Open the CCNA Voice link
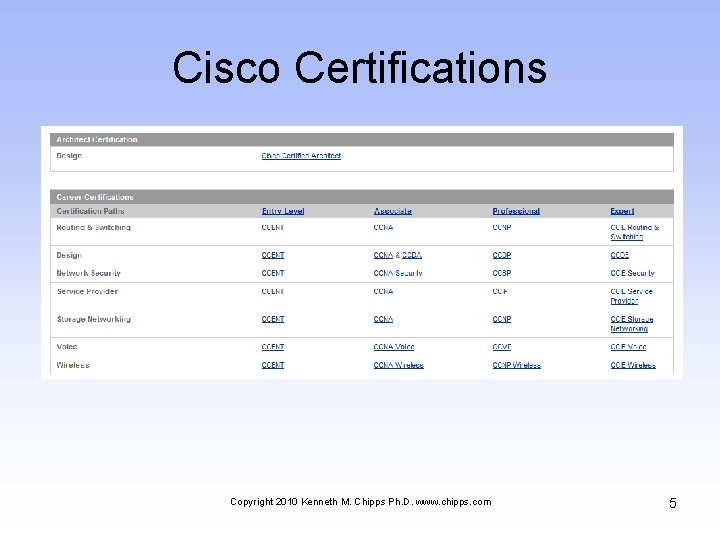Image resolution: width=720 pixels, height=540 pixels. (394, 347)
